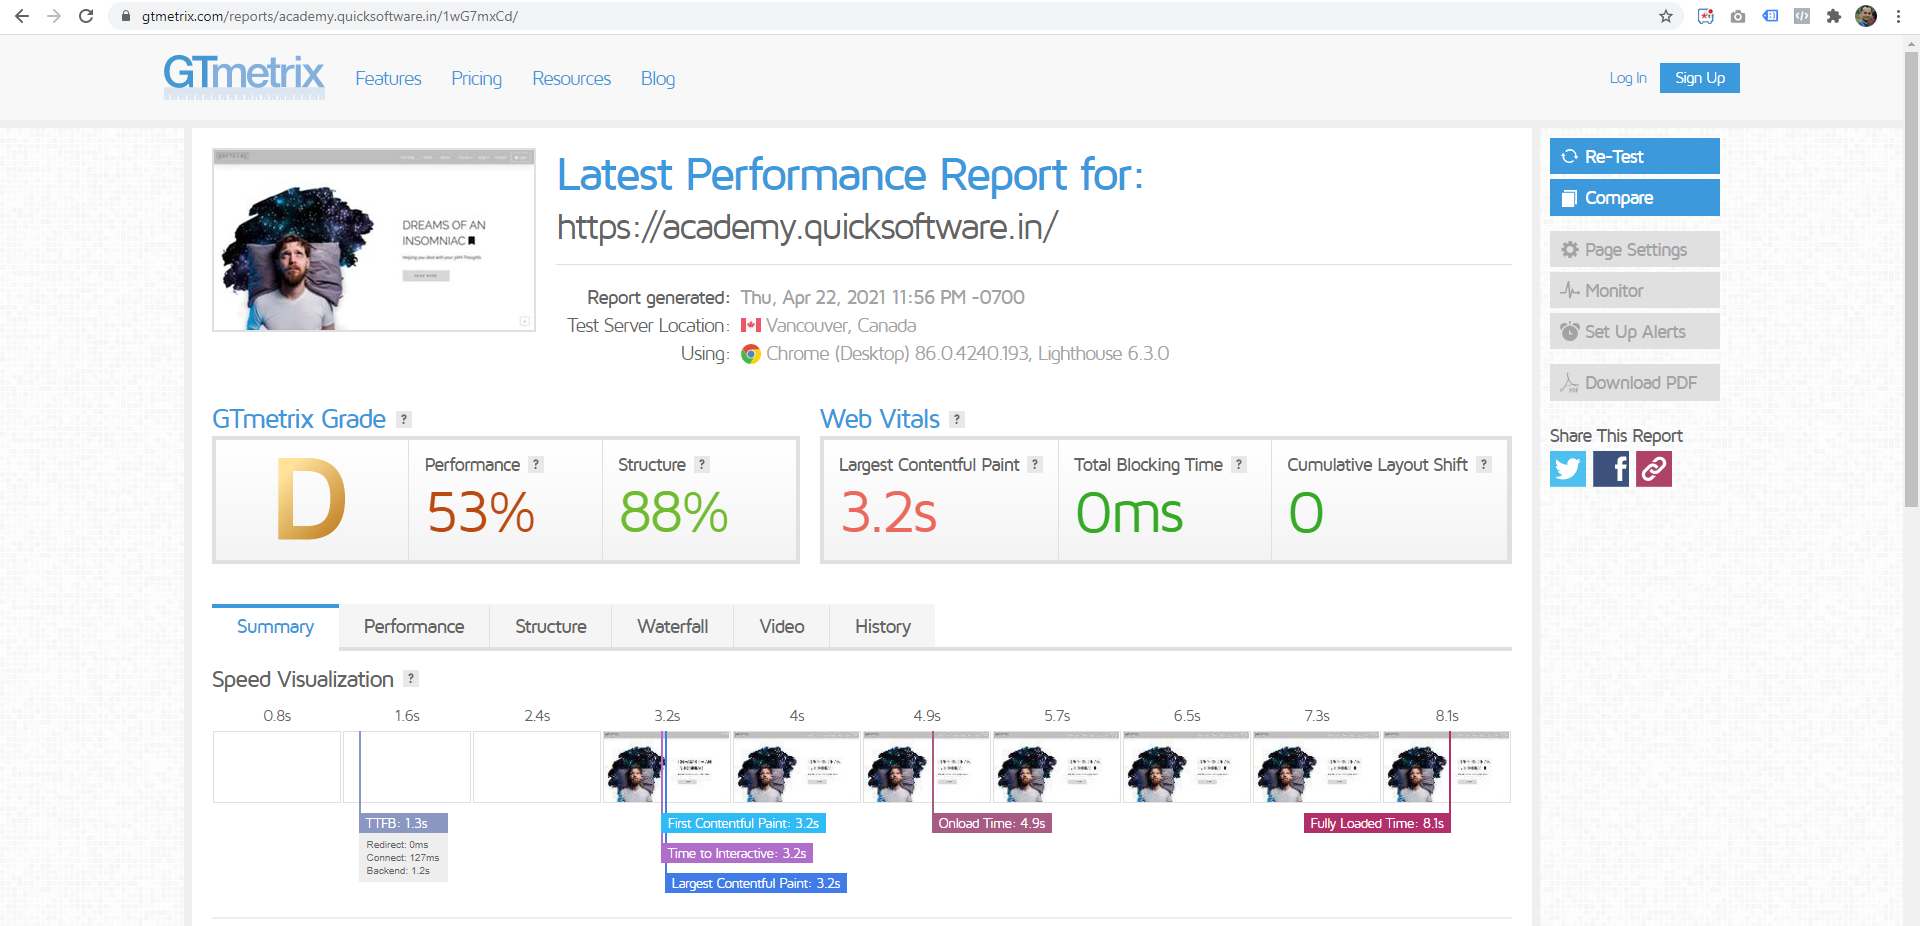Enlarge the site screenshot via corner icon

[524, 321]
